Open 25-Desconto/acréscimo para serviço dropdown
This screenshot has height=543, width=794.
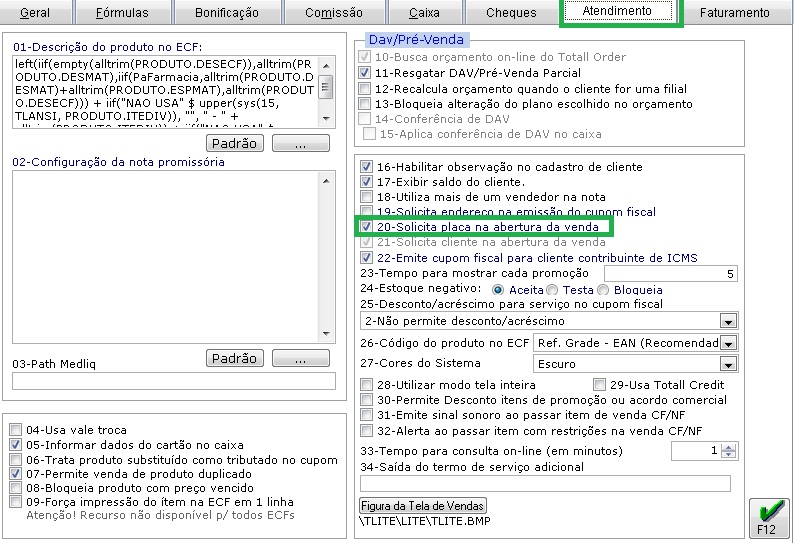(x=728, y=321)
